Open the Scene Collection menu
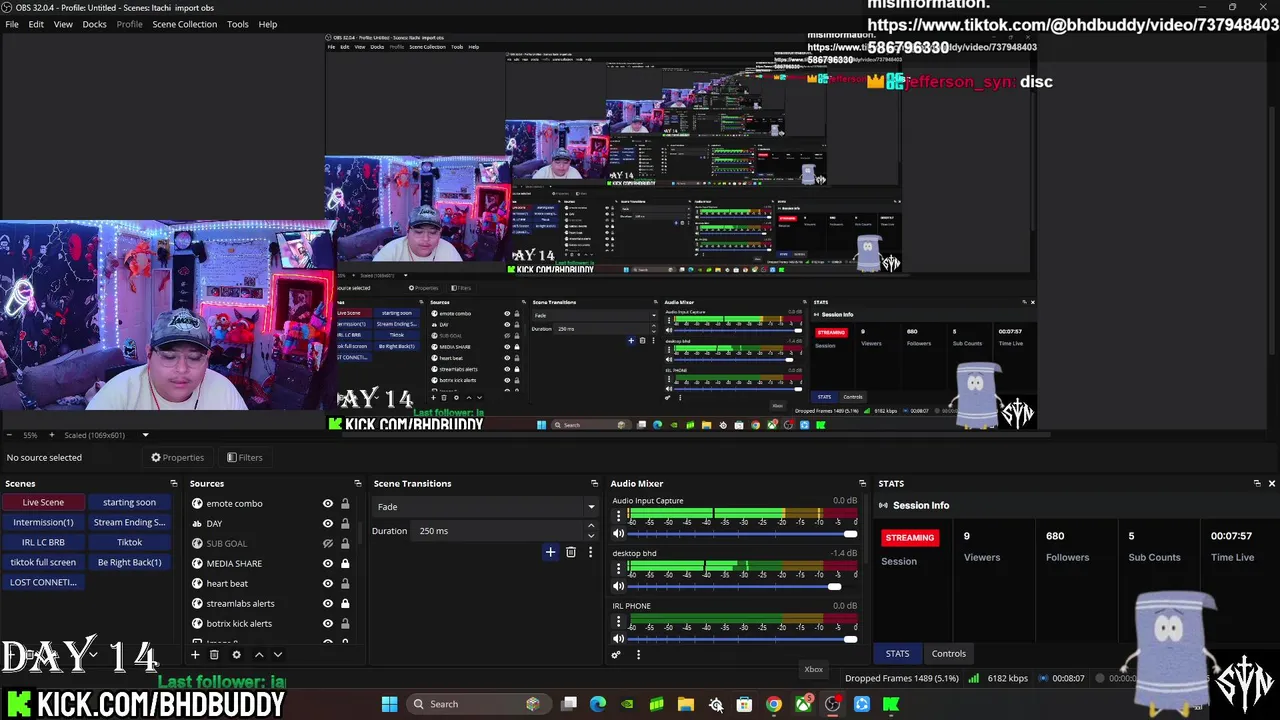This screenshot has height=720, width=1280. [x=184, y=24]
